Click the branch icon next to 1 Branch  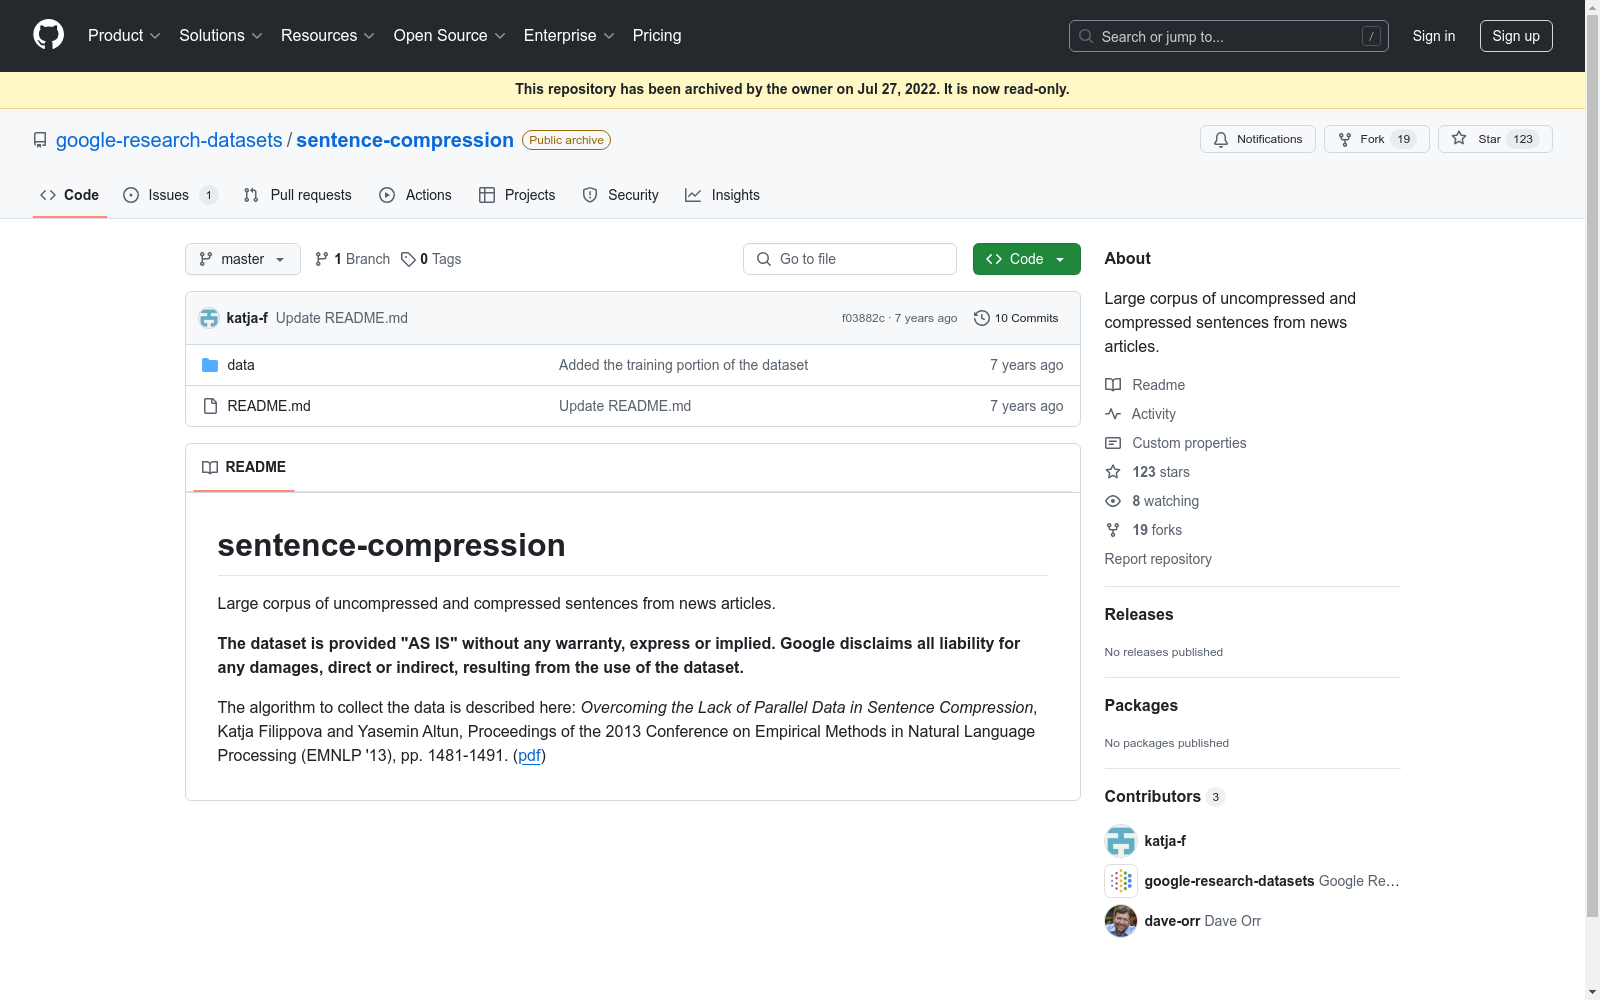click(322, 259)
